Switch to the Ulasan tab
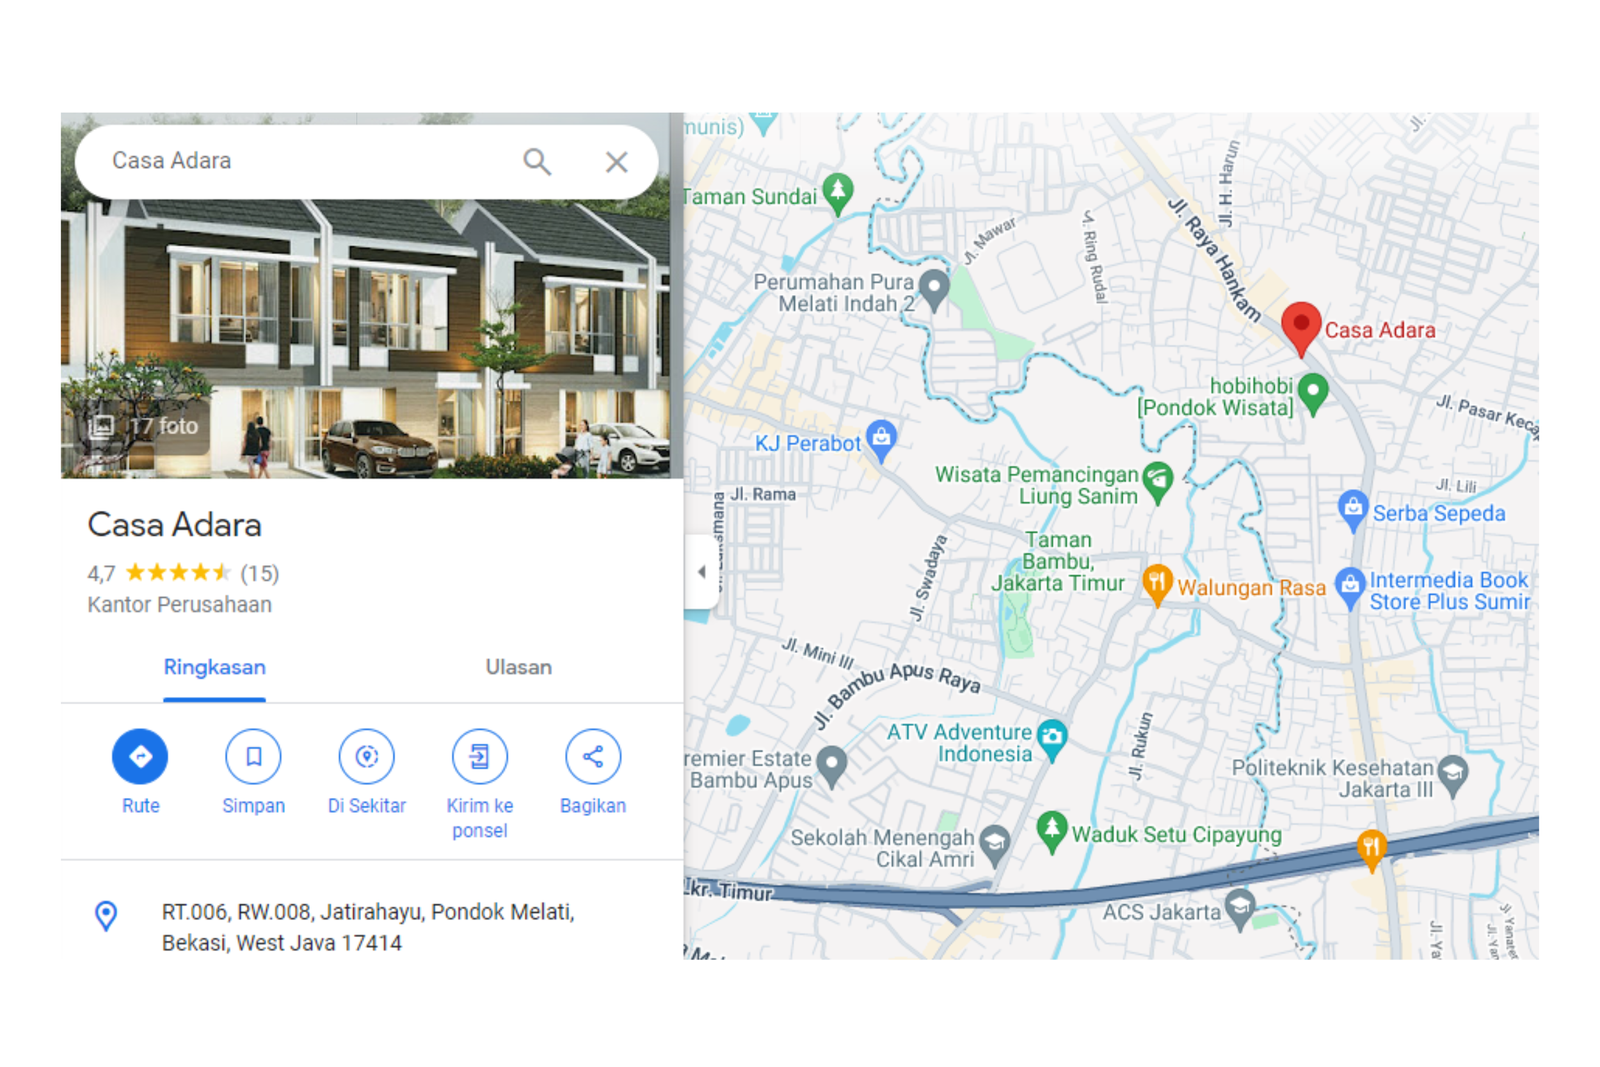Viewport: 1600px width, 1067px height. [x=518, y=667]
